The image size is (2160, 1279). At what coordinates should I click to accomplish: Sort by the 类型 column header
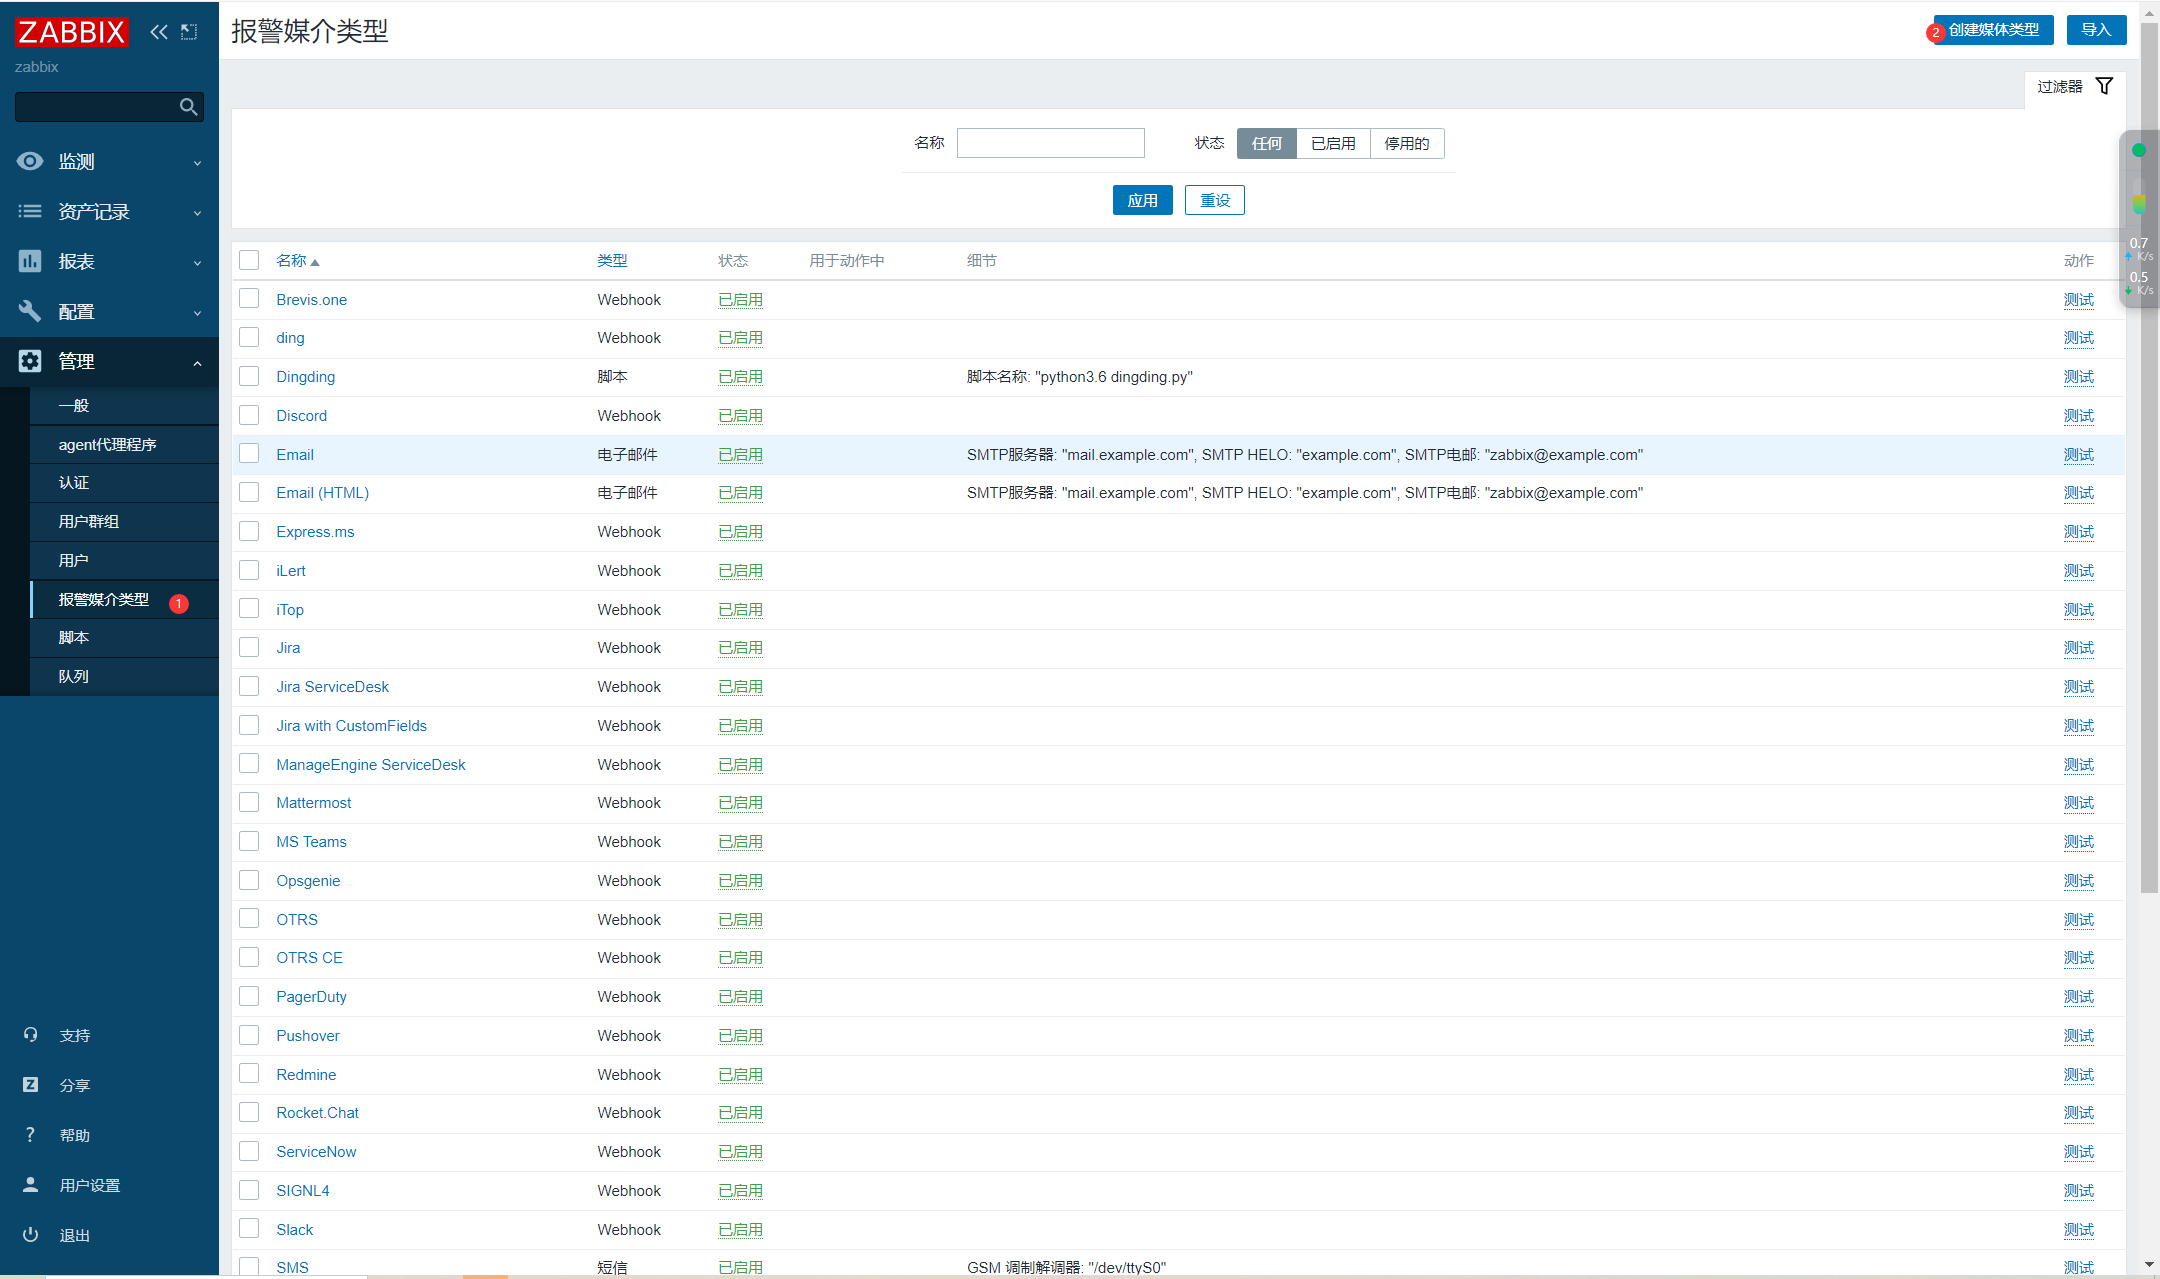coord(612,261)
